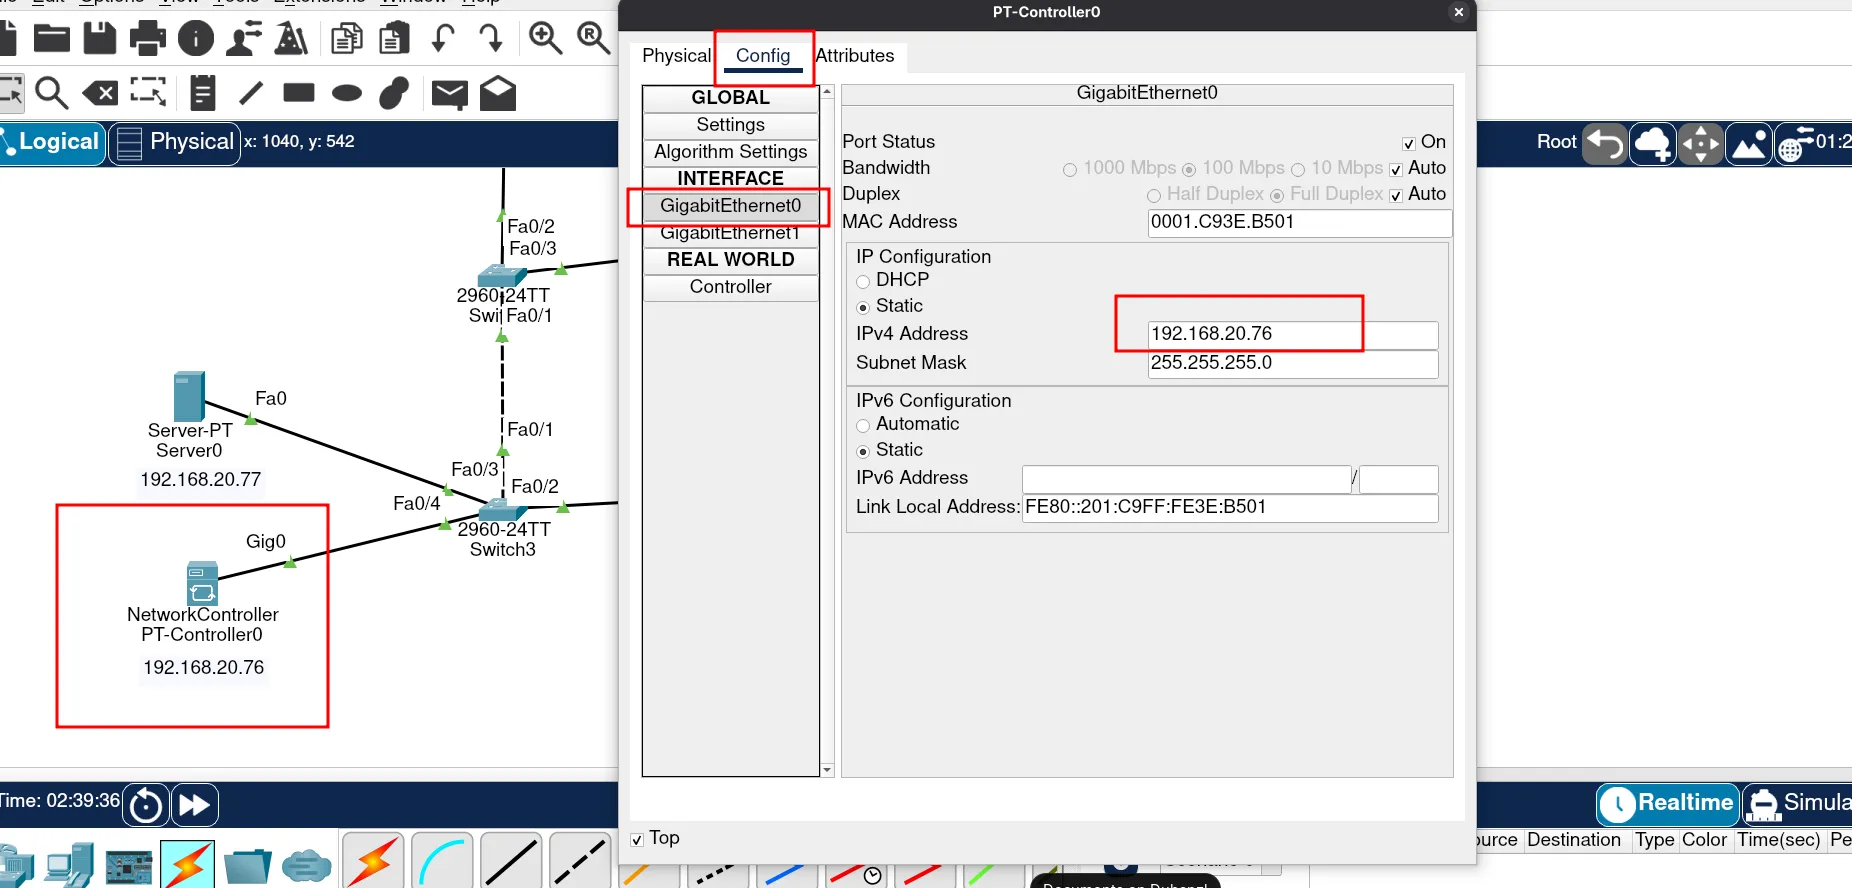The image size is (1852, 888).
Task: Open Algorithm Settings in config list
Action: (x=730, y=152)
